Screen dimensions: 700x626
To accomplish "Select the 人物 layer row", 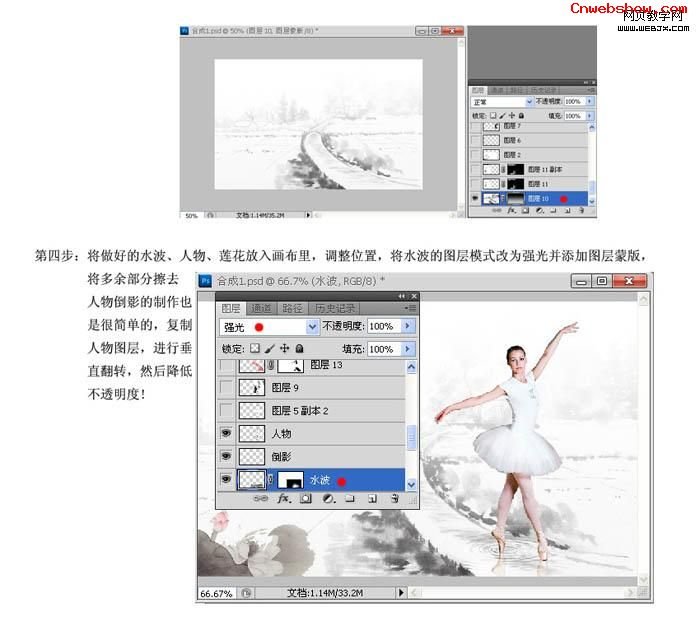I will tap(312, 434).
